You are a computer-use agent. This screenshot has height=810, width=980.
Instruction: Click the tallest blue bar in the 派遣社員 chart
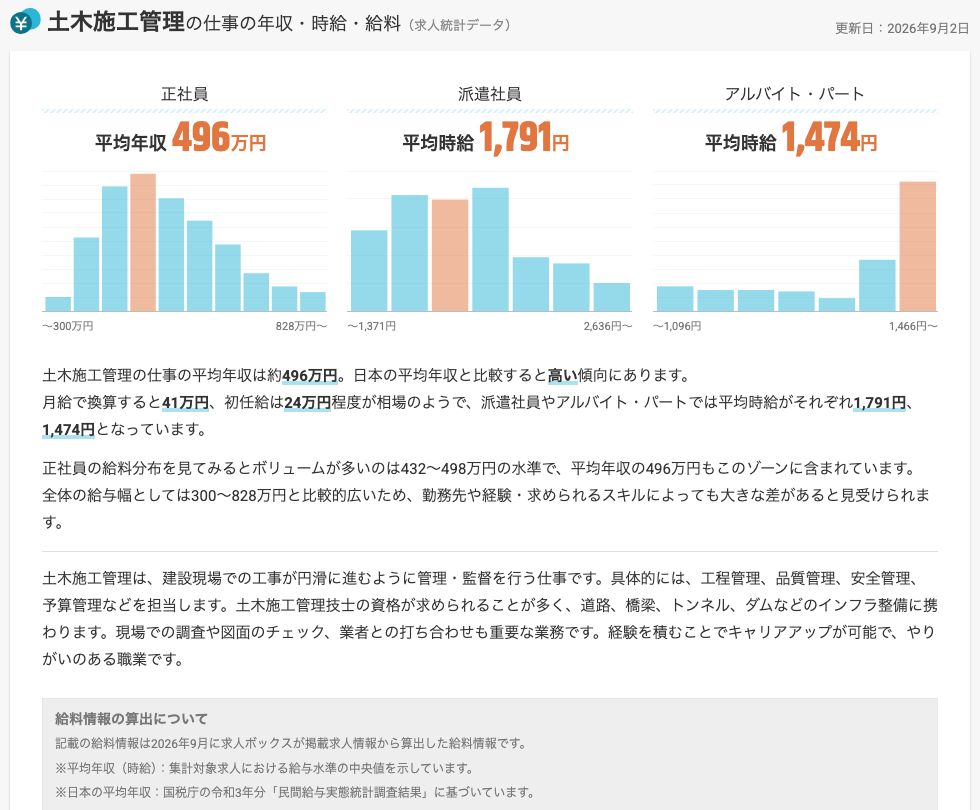click(490, 249)
